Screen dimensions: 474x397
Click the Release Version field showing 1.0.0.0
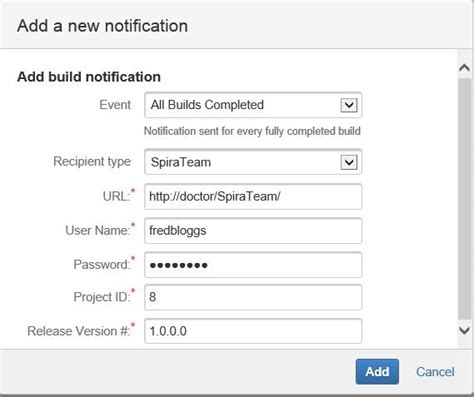pyautogui.click(x=253, y=331)
